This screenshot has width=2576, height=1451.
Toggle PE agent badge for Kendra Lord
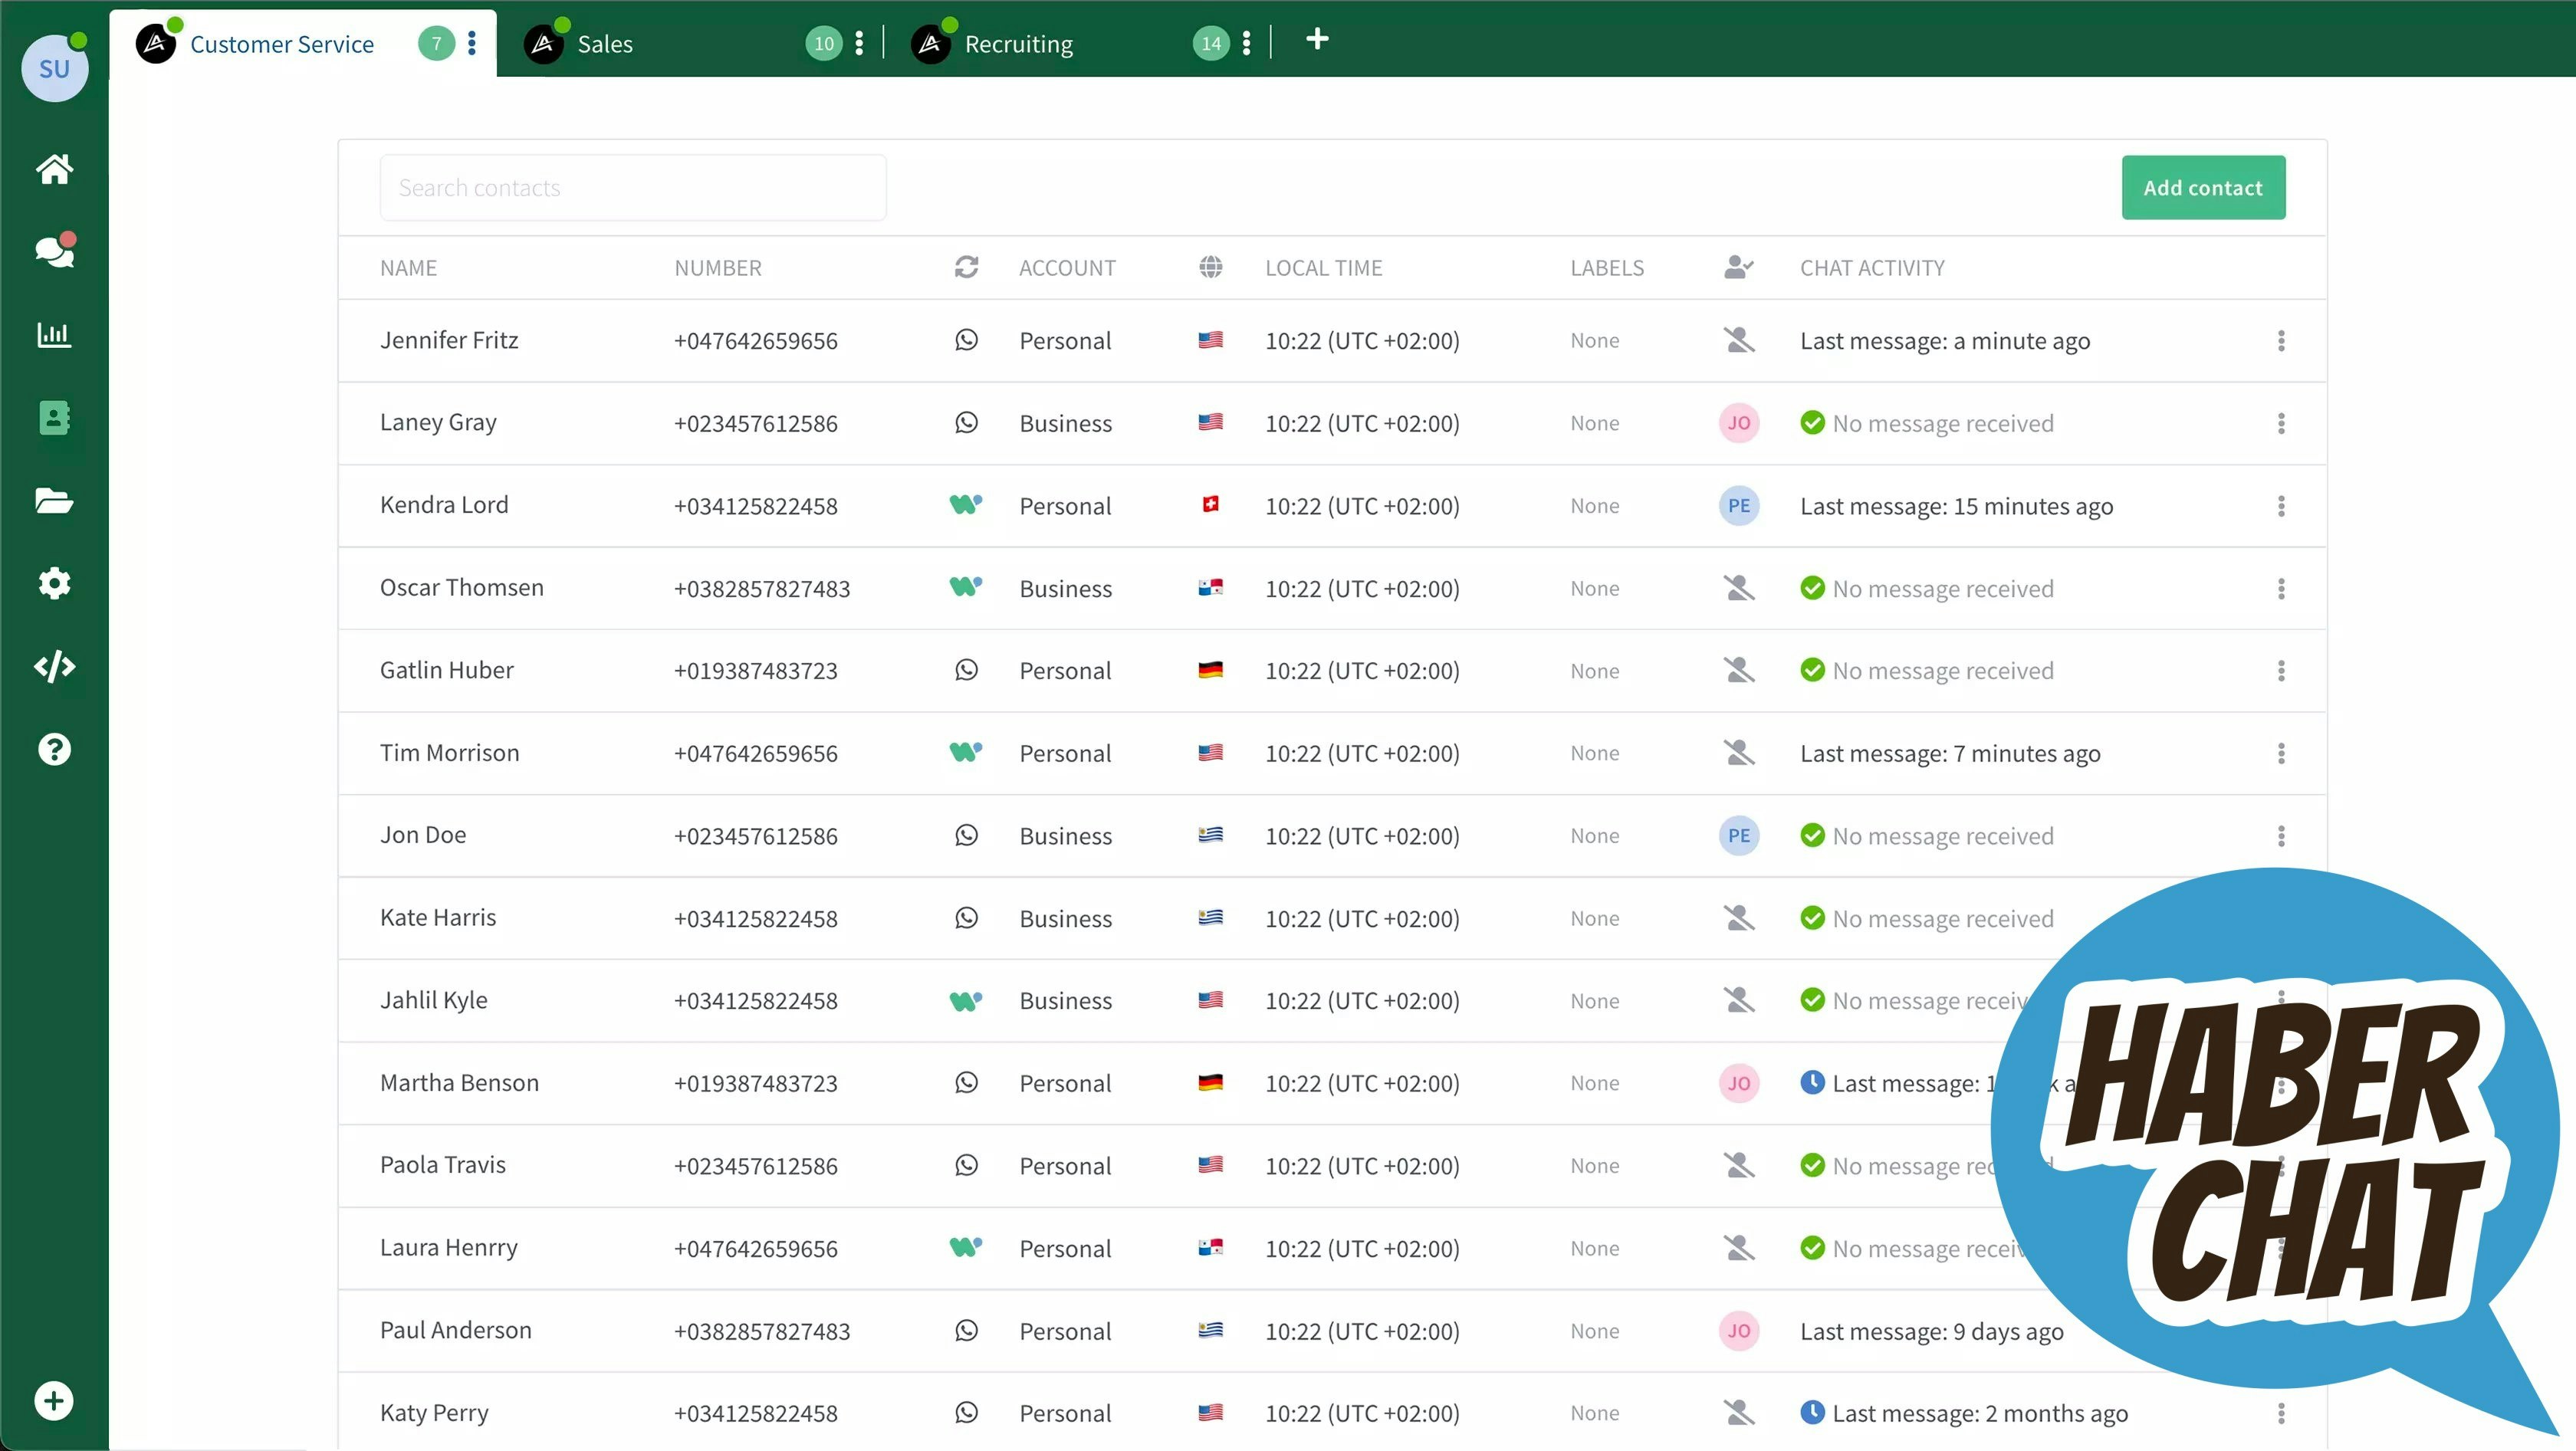[1739, 506]
